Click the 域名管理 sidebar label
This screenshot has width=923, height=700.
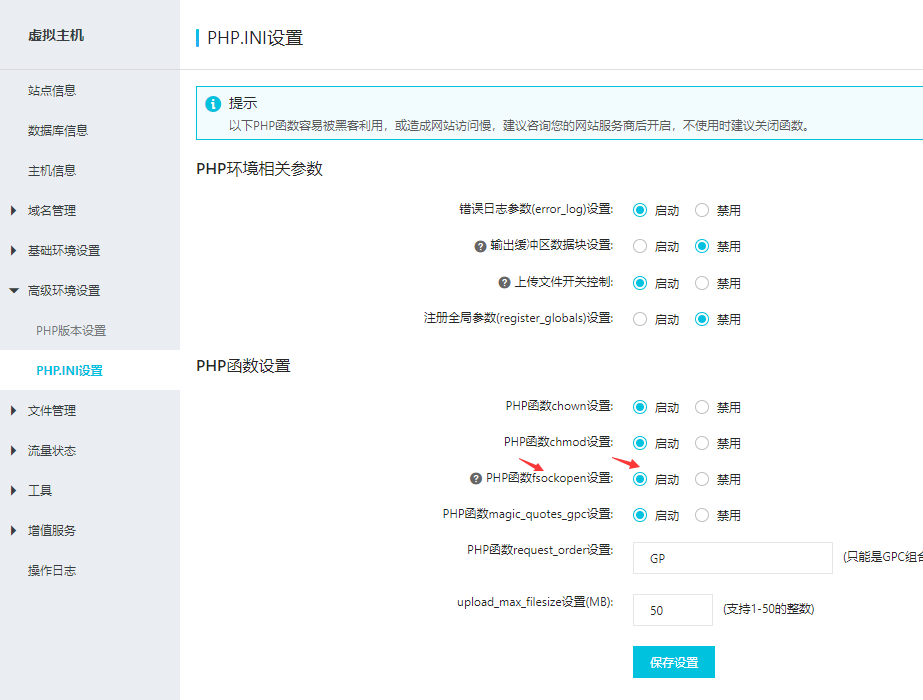tap(52, 211)
